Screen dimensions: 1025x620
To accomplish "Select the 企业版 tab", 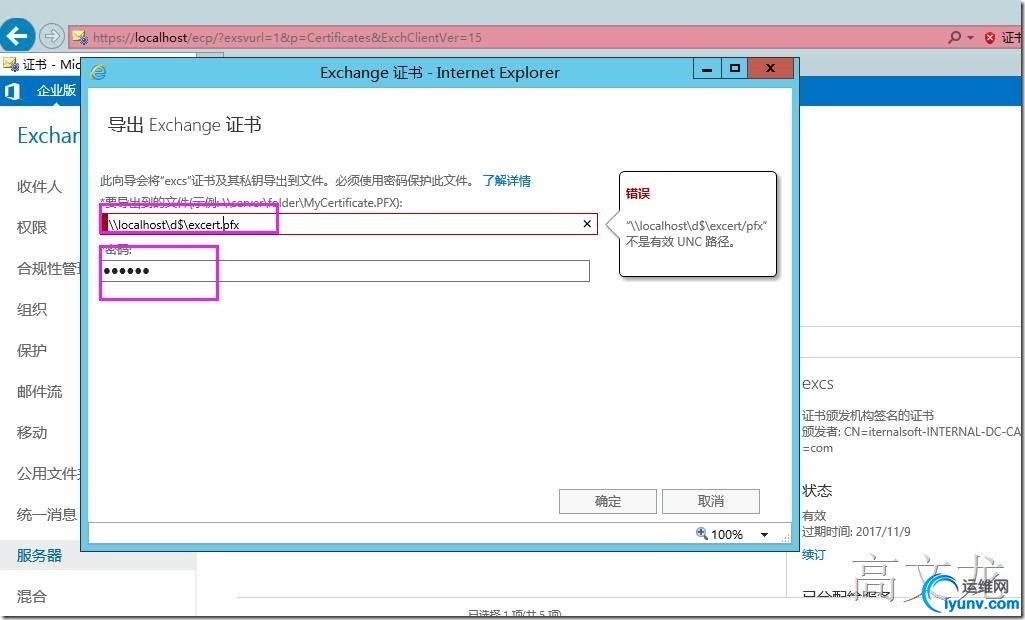I will pos(56,90).
